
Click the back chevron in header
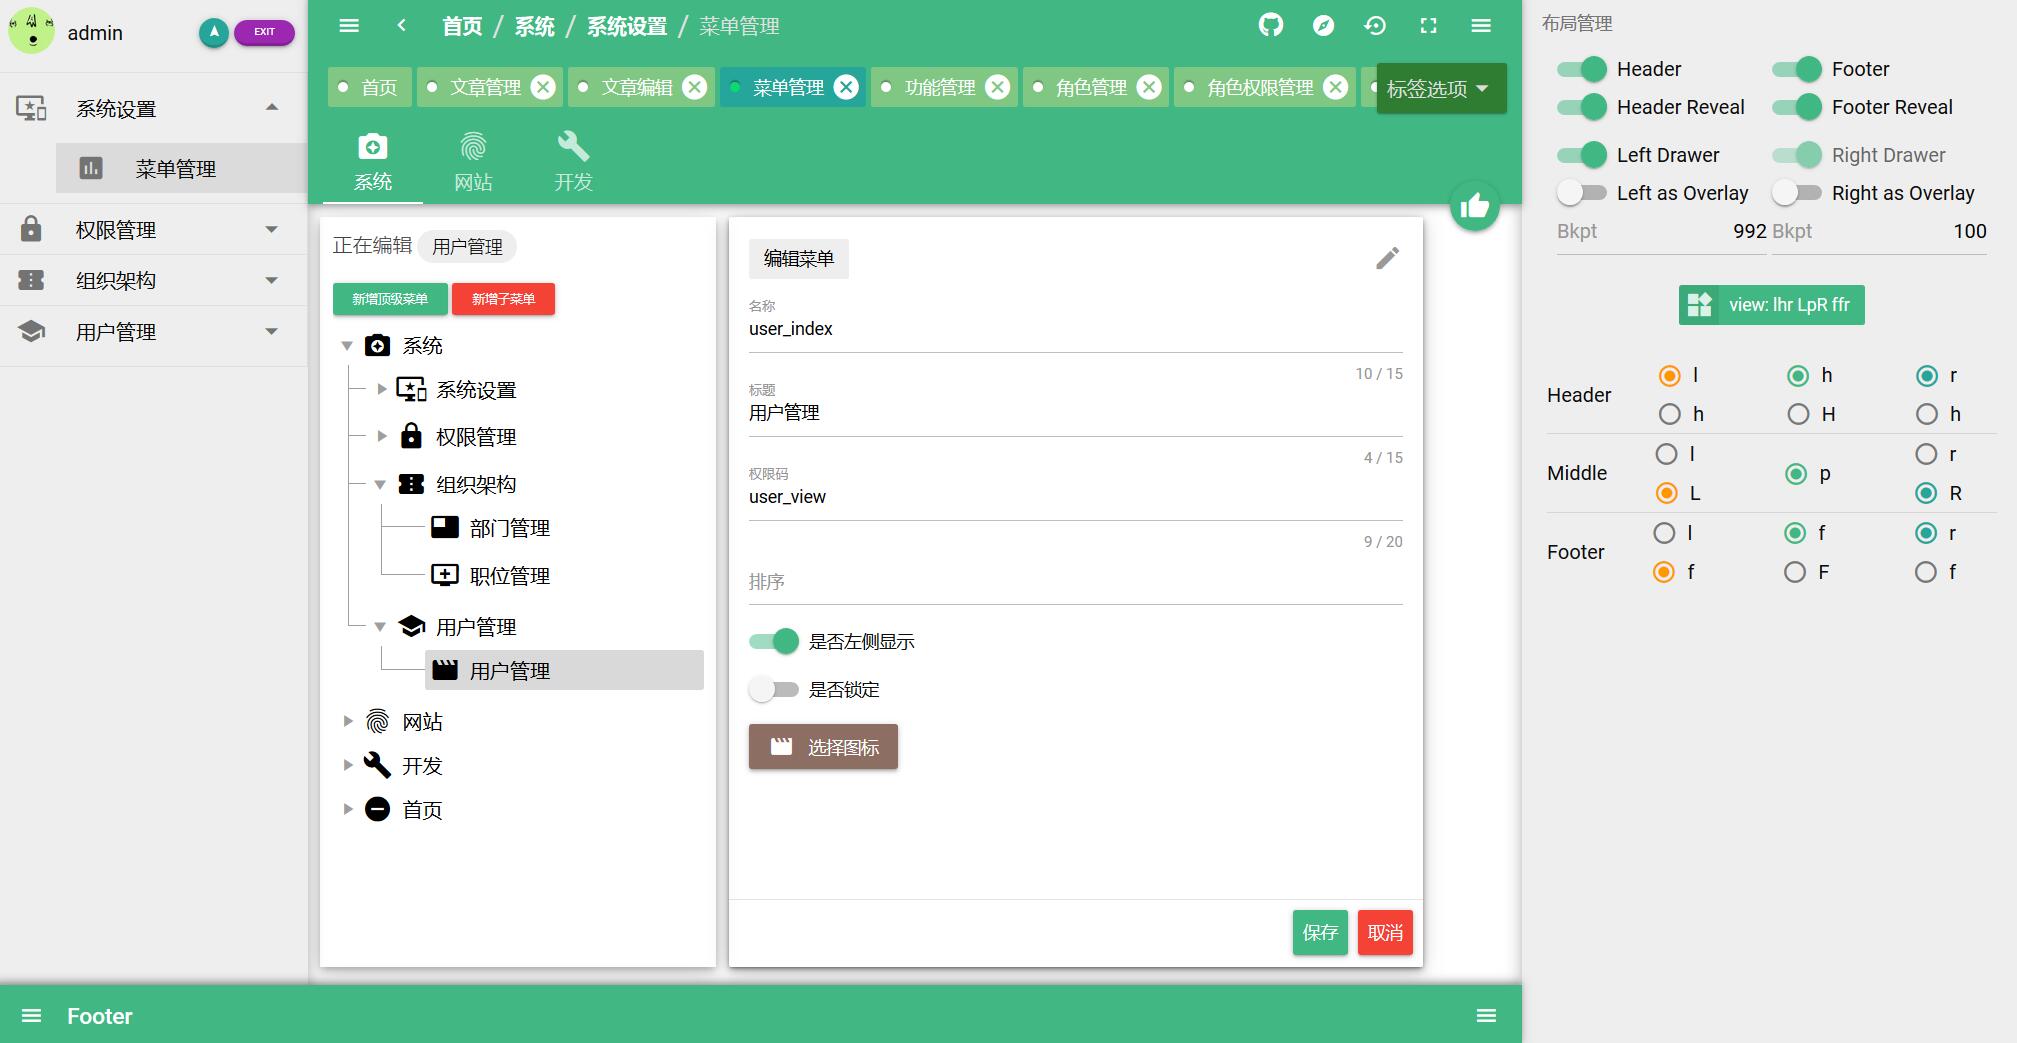402,26
